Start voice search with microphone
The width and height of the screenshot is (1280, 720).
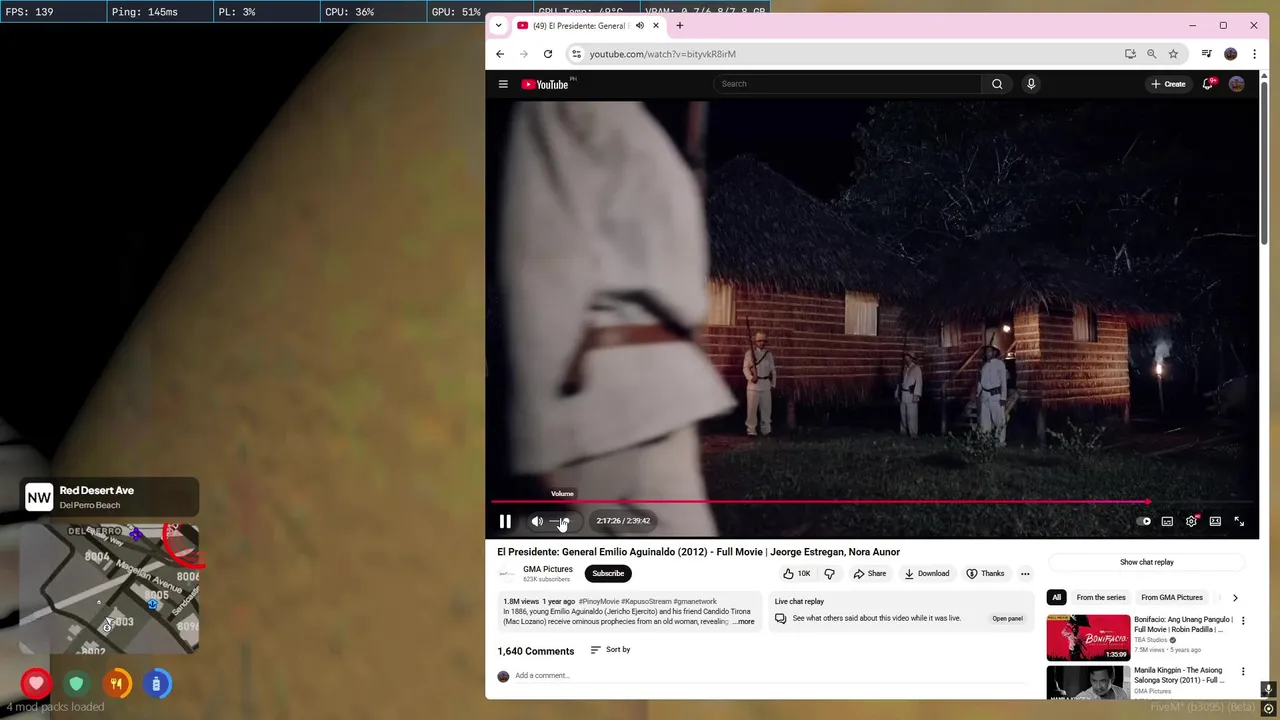pyautogui.click(x=1031, y=84)
